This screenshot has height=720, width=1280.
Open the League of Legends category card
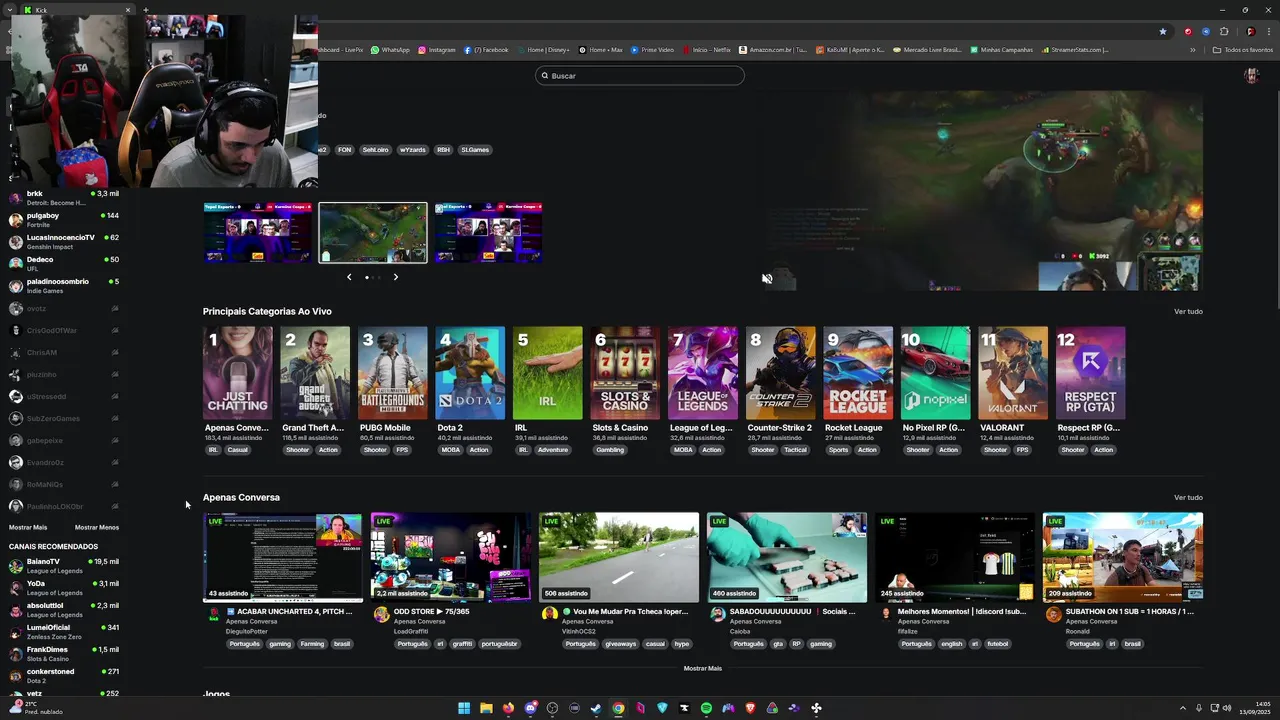[x=703, y=373]
